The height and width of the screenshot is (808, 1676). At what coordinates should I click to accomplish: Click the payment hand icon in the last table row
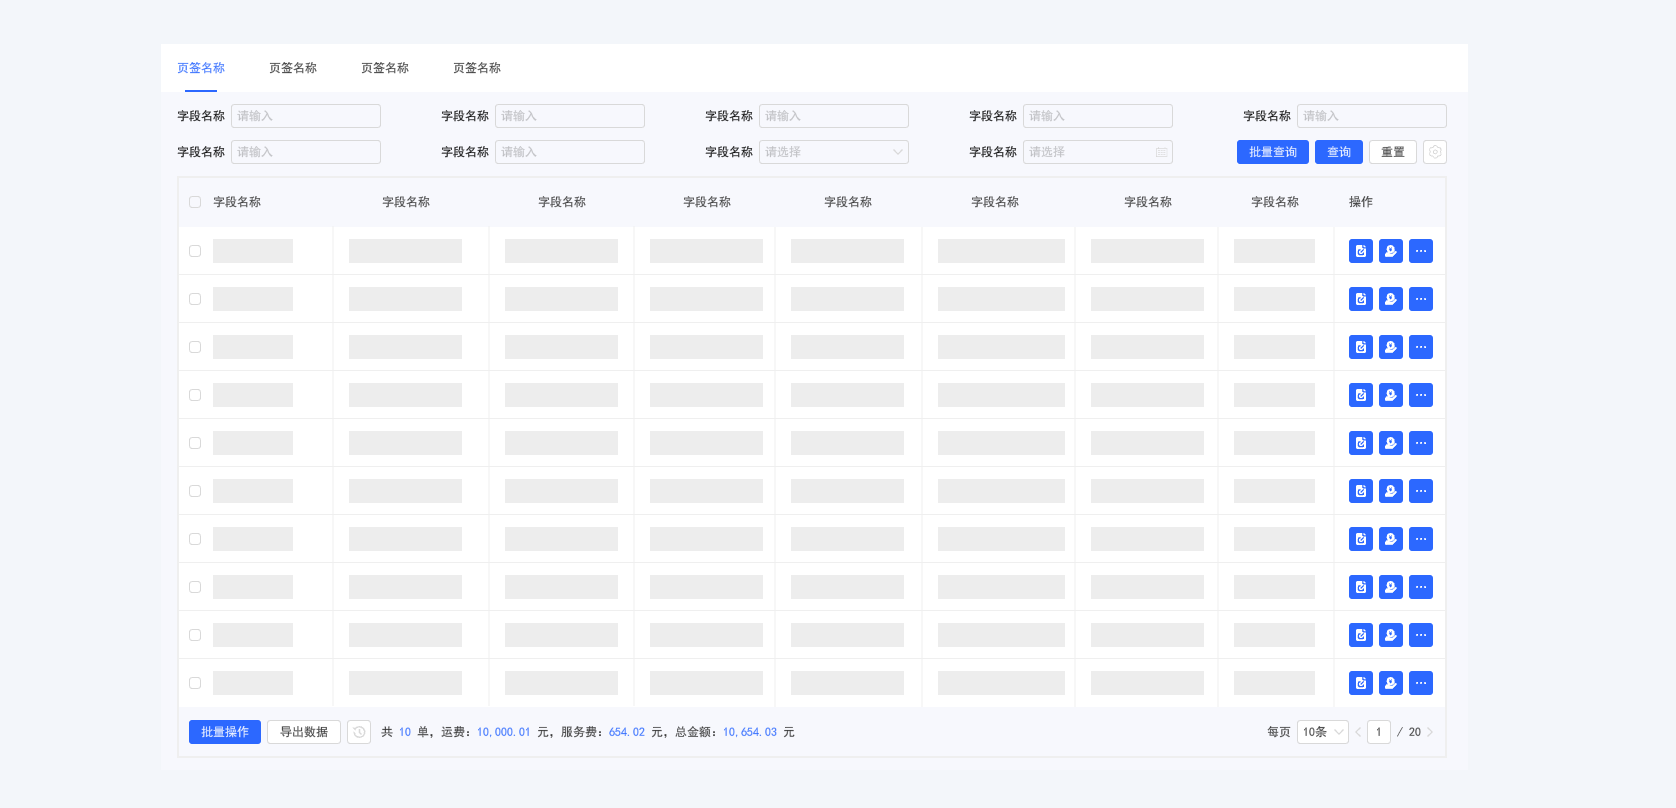pyautogui.click(x=1390, y=683)
